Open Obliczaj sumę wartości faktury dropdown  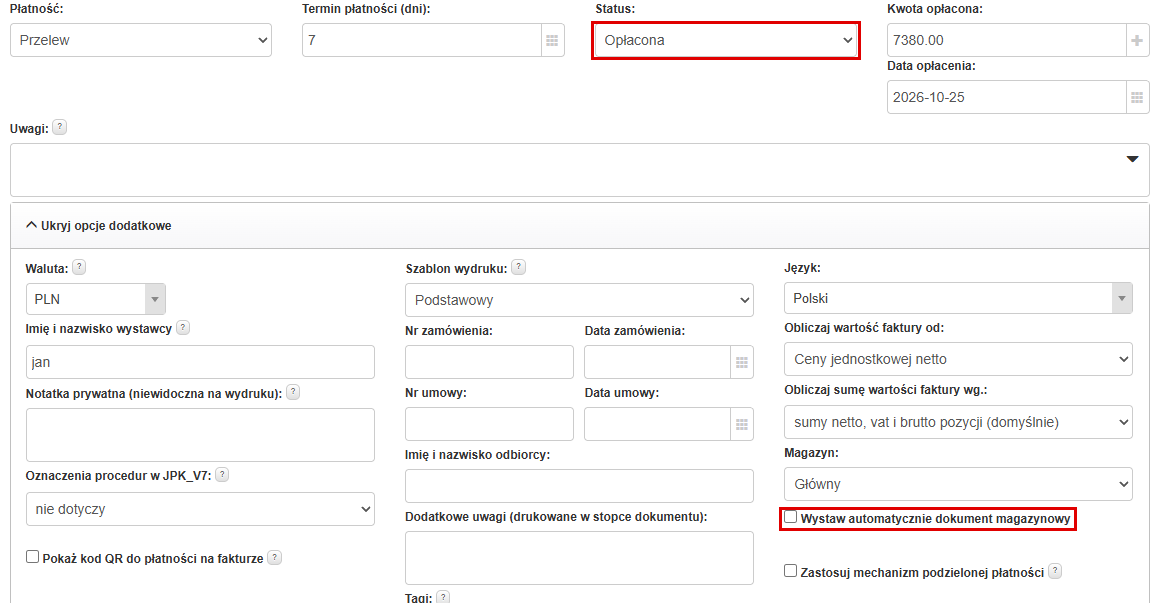tap(958, 422)
